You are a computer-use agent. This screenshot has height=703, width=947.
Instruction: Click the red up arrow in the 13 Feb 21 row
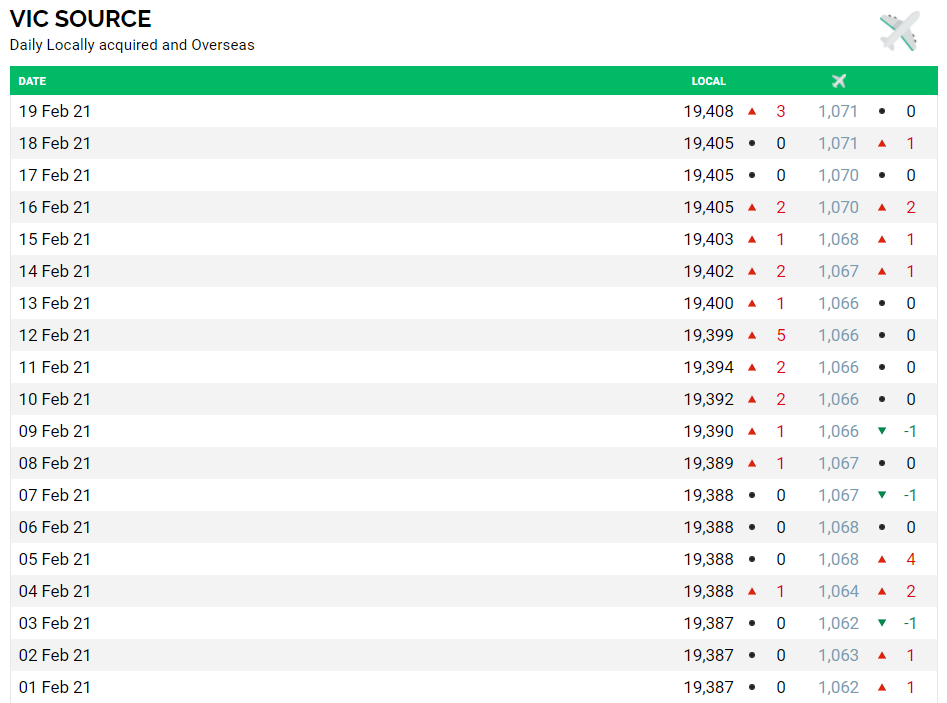pos(752,304)
